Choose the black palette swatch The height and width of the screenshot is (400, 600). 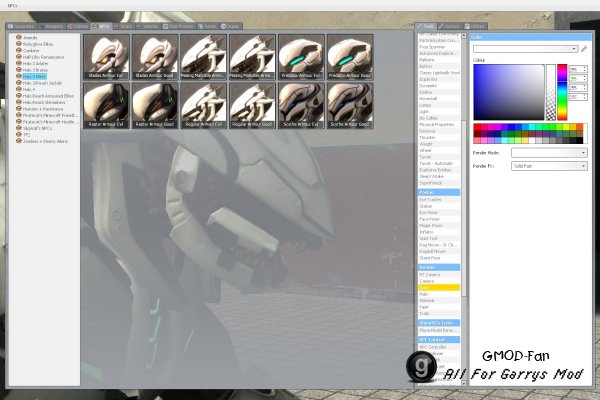pos(580,140)
